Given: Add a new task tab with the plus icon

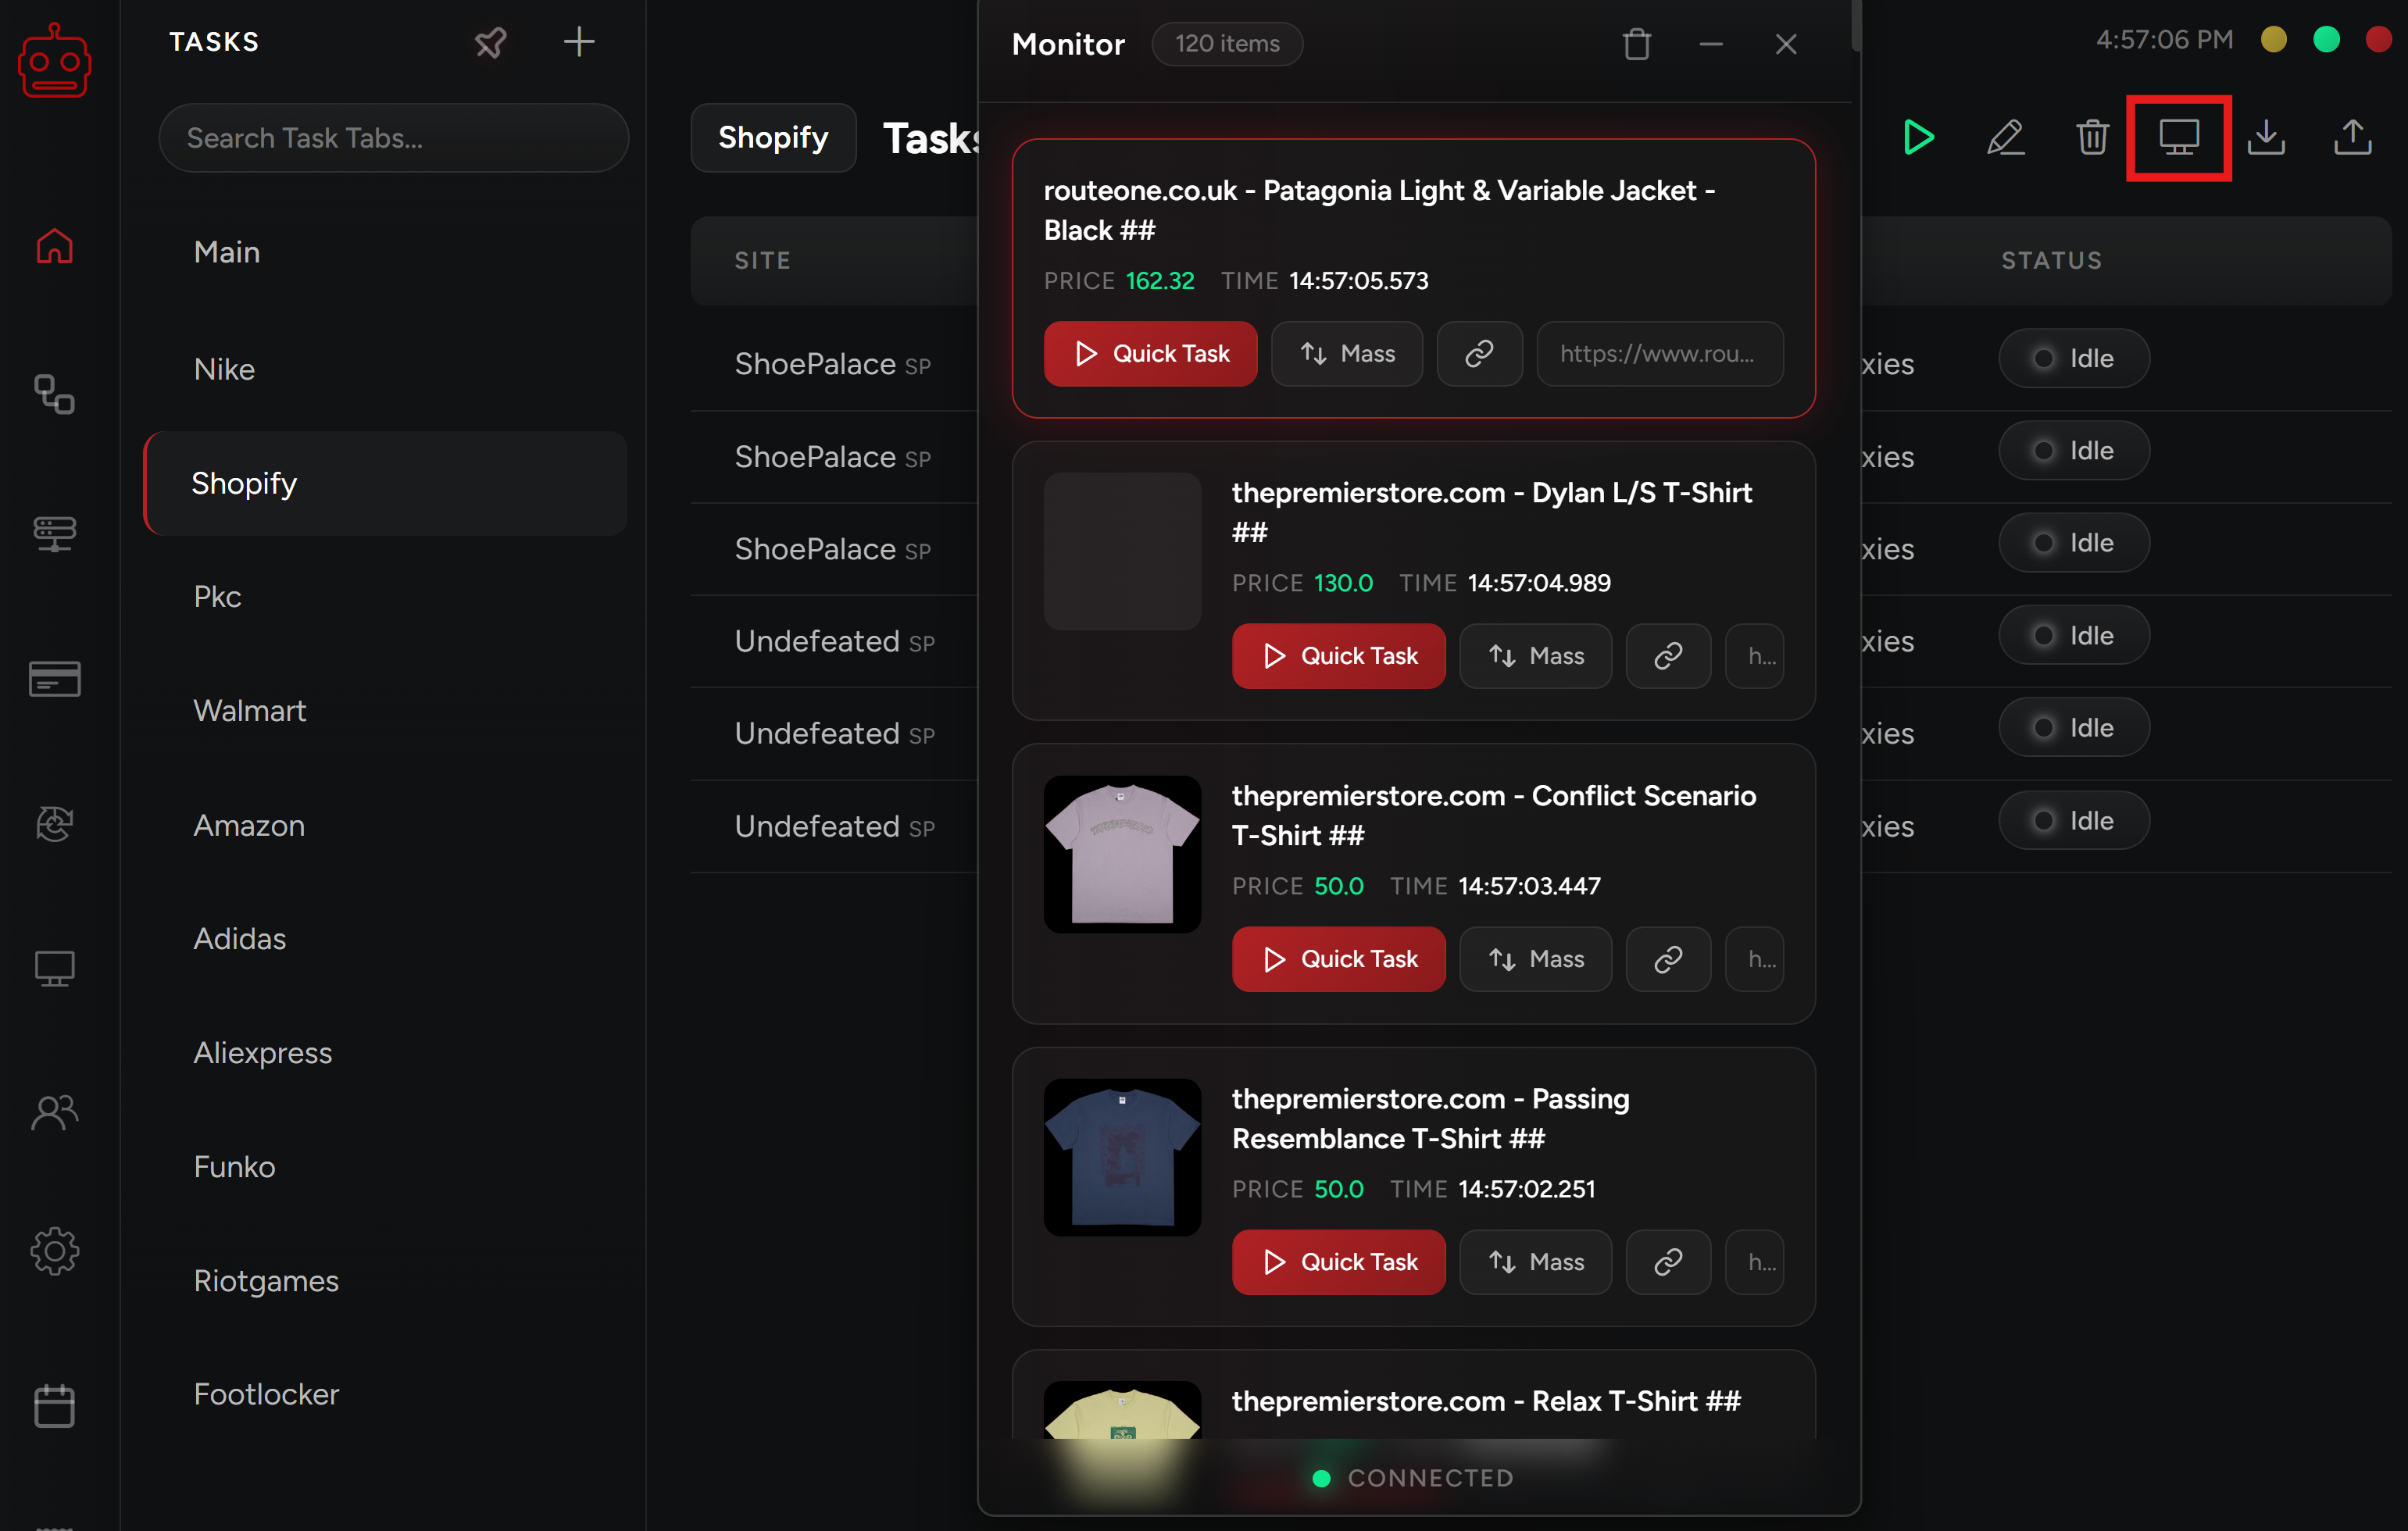Looking at the screenshot, I should coord(579,42).
